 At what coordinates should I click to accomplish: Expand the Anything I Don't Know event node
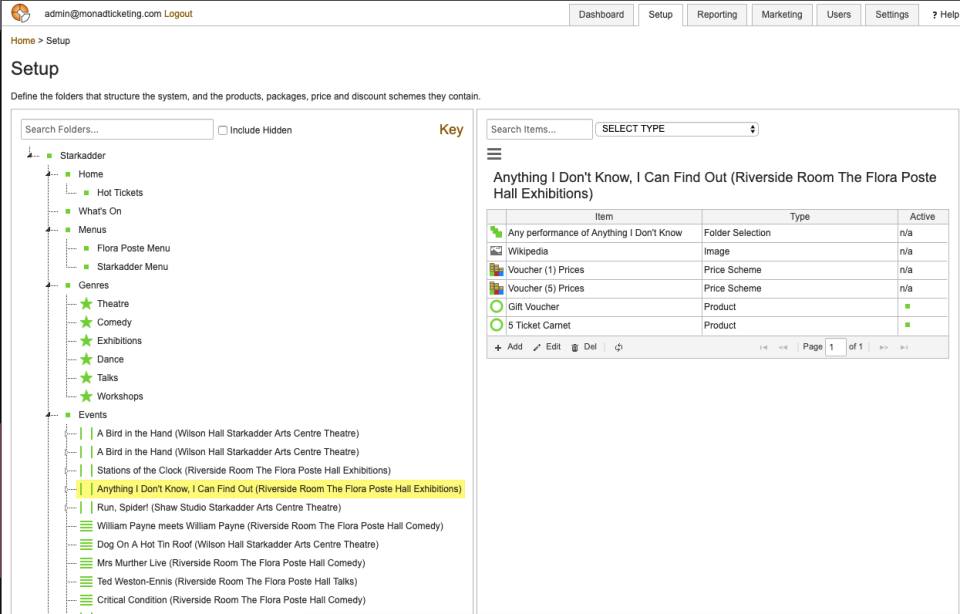[67, 489]
